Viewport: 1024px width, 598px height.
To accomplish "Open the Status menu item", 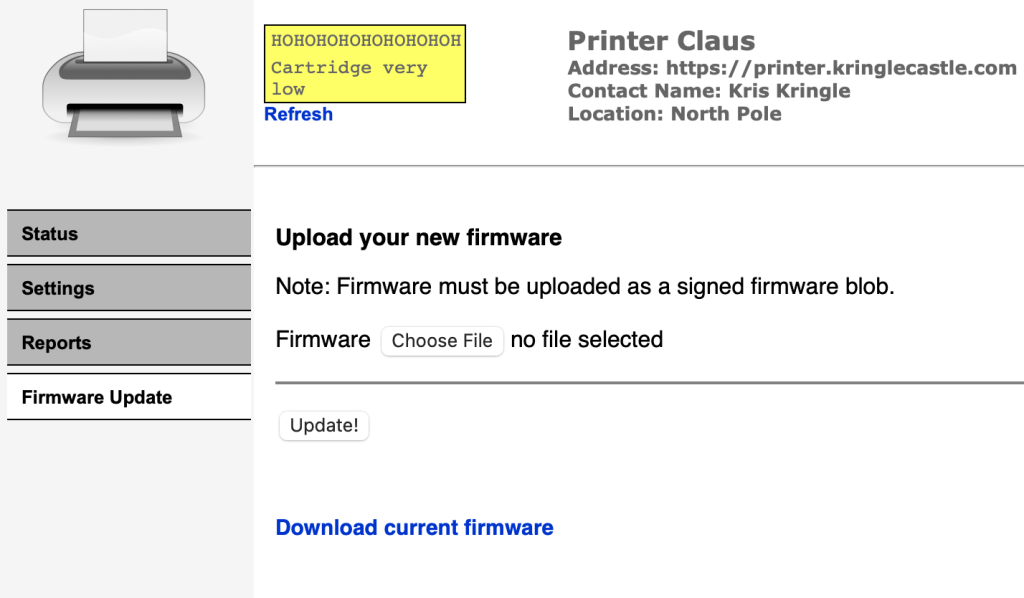I will pyautogui.click(x=128, y=234).
